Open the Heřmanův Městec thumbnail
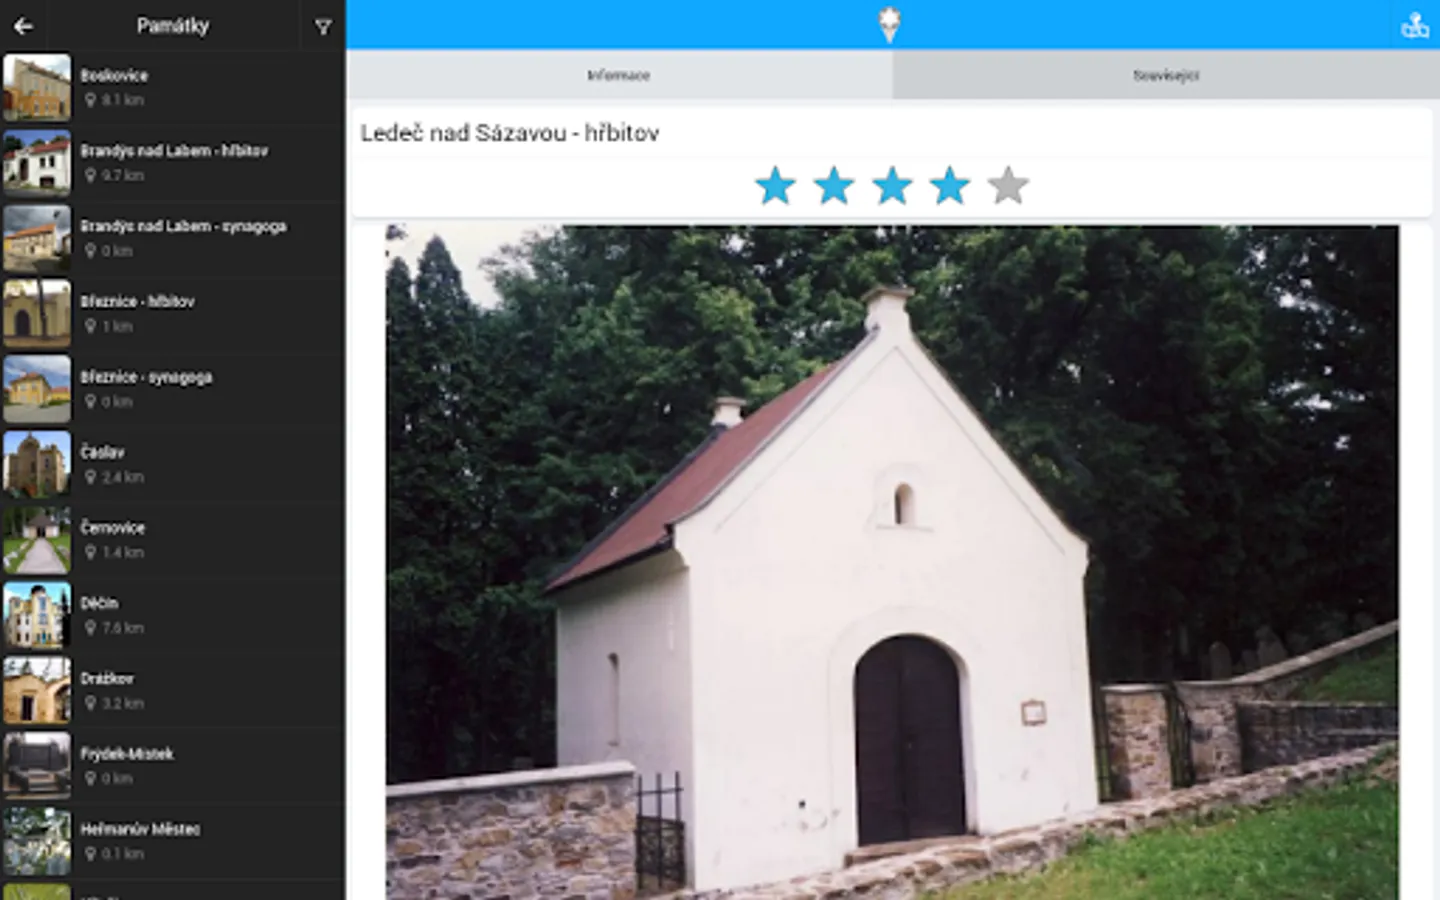The image size is (1440, 900). tap(37, 842)
